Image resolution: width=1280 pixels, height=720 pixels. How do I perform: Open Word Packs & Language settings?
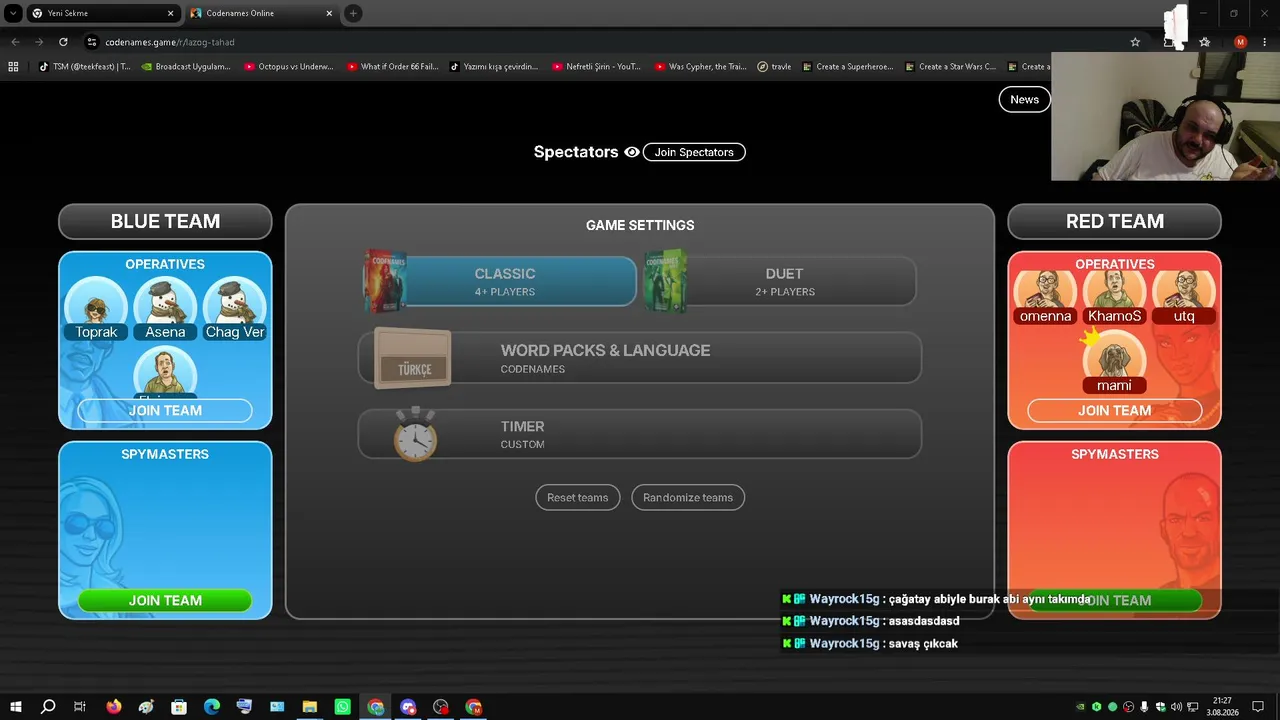640,358
